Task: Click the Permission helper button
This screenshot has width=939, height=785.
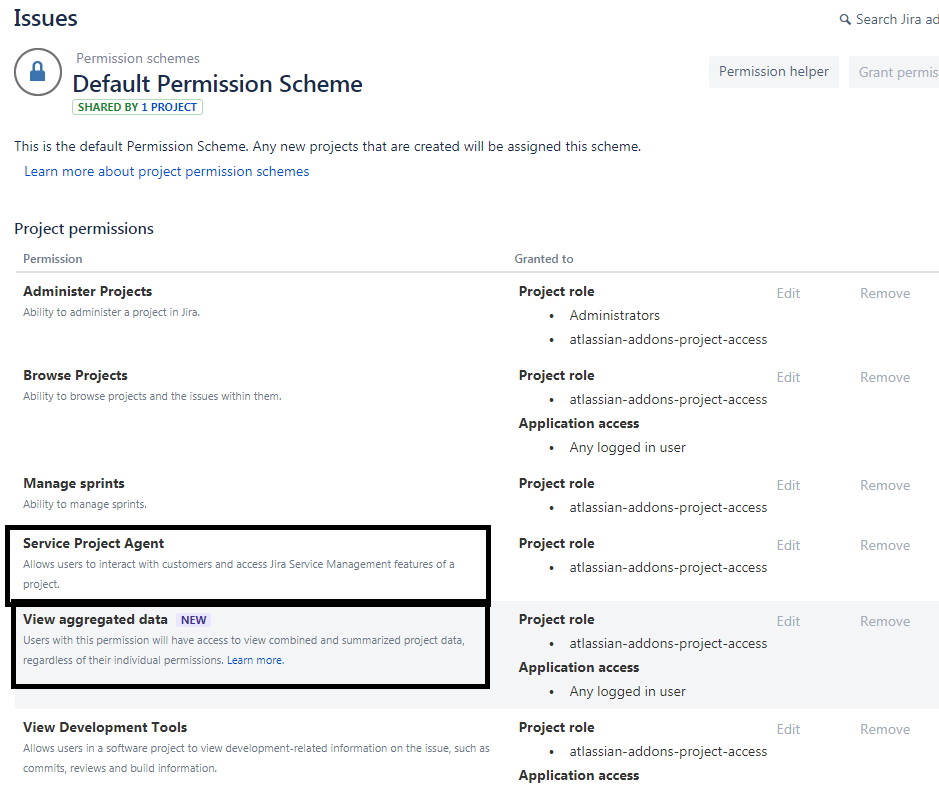Action: tap(773, 72)
